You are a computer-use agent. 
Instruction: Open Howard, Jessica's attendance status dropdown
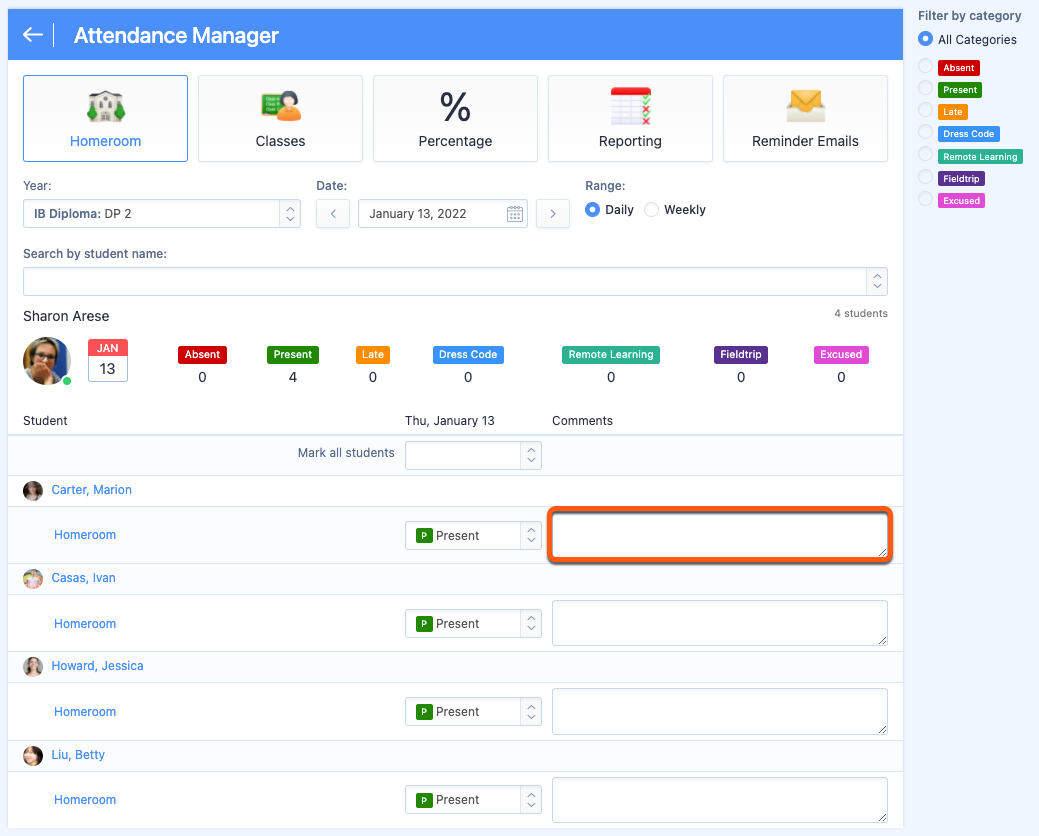pyautogui.click(x=473, y=711)
